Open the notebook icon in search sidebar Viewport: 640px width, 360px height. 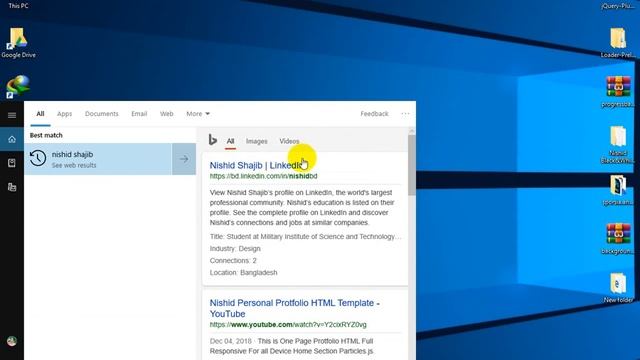coord(12,163)
